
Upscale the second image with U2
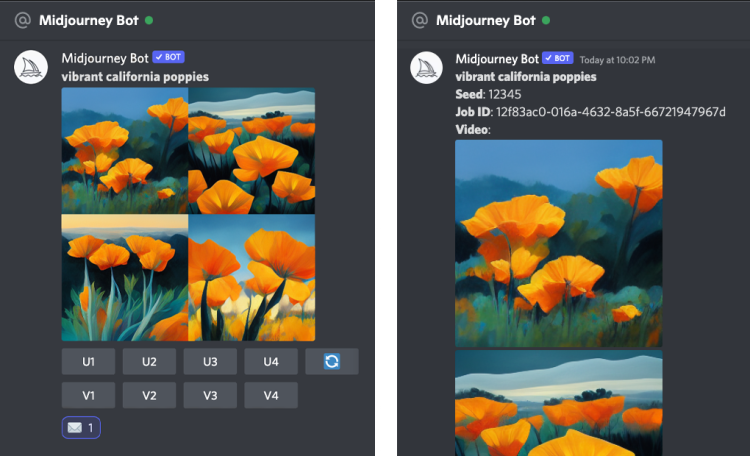pos(149,361)
